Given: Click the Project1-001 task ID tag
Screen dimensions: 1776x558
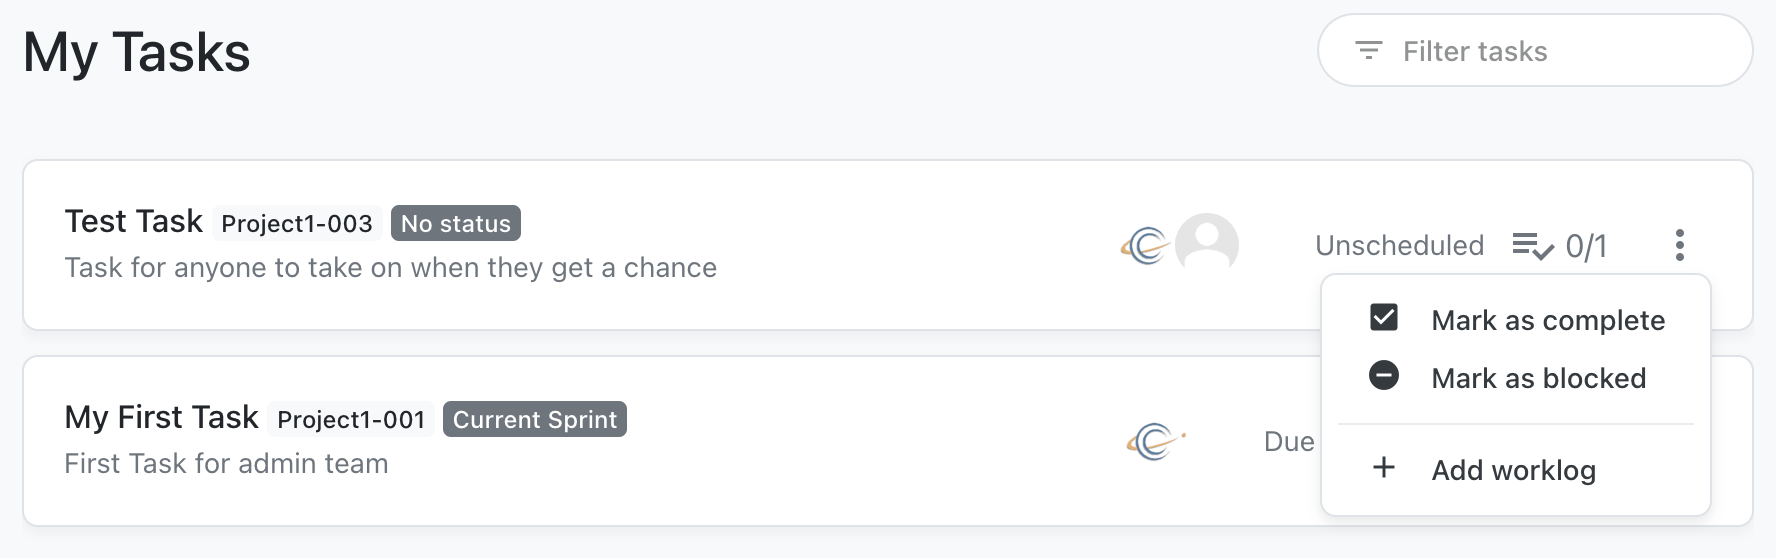Looking at the screenshot, I should [351, 419].
